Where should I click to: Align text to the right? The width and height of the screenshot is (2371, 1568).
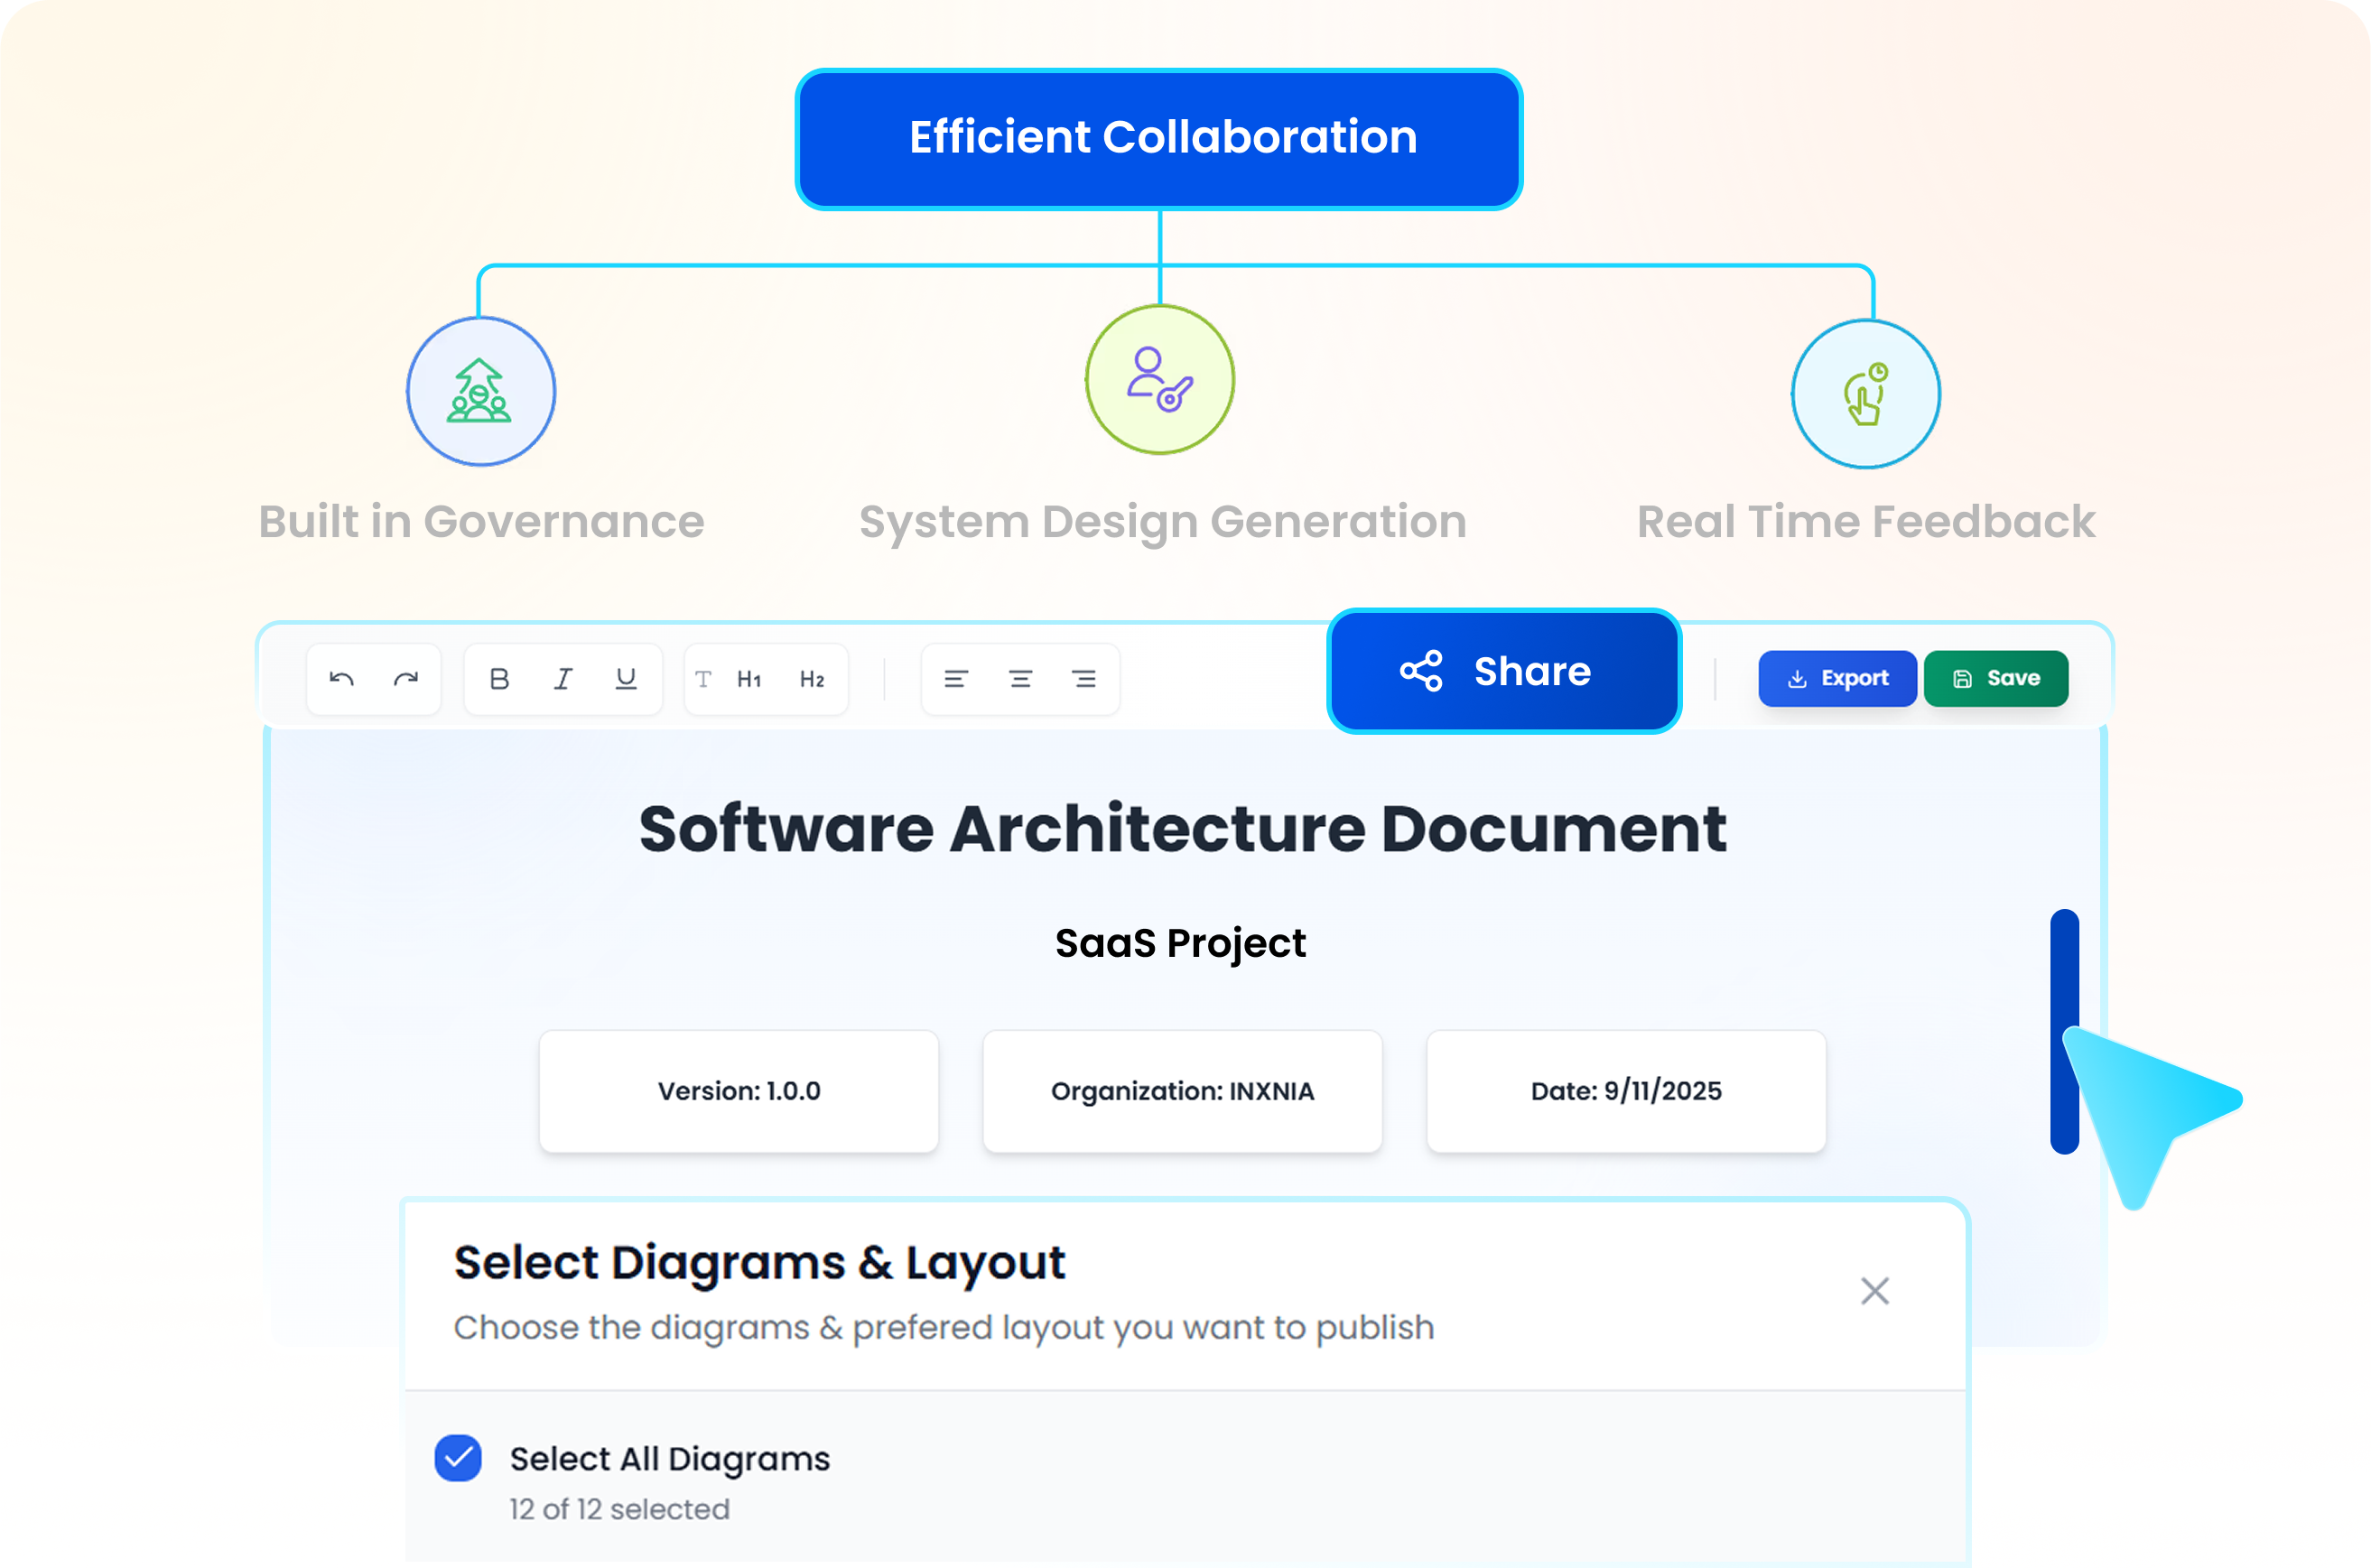(x=1084, y=679)
